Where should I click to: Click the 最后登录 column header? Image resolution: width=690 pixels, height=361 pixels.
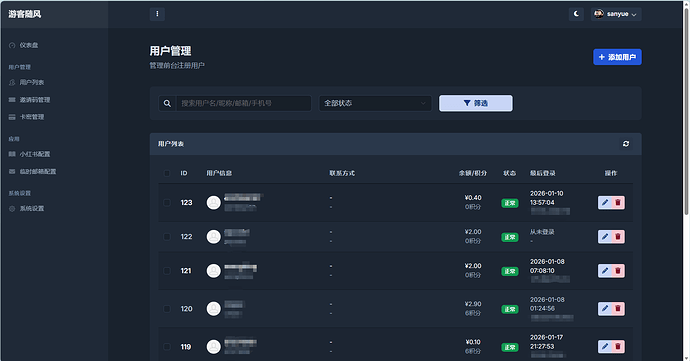pyautogui.click(x=543, y=173)
